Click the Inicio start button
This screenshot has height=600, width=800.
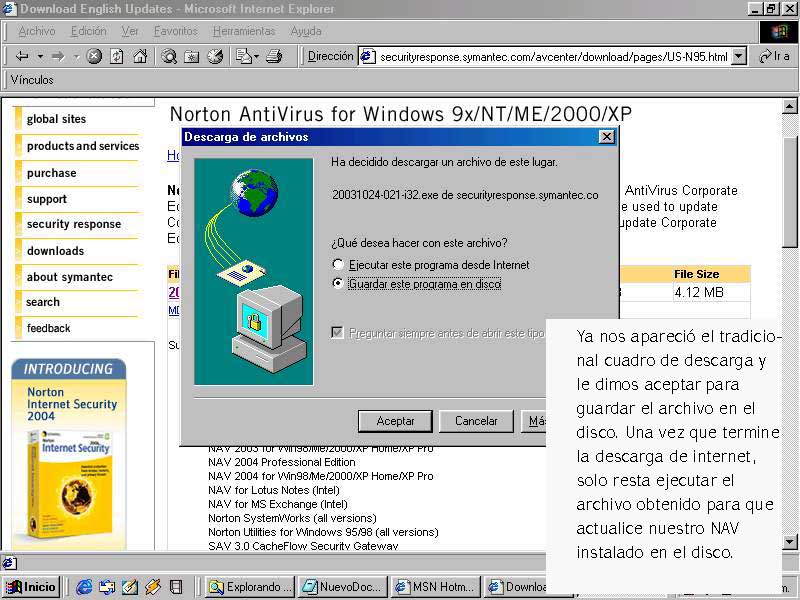click(x=31, y=587)
